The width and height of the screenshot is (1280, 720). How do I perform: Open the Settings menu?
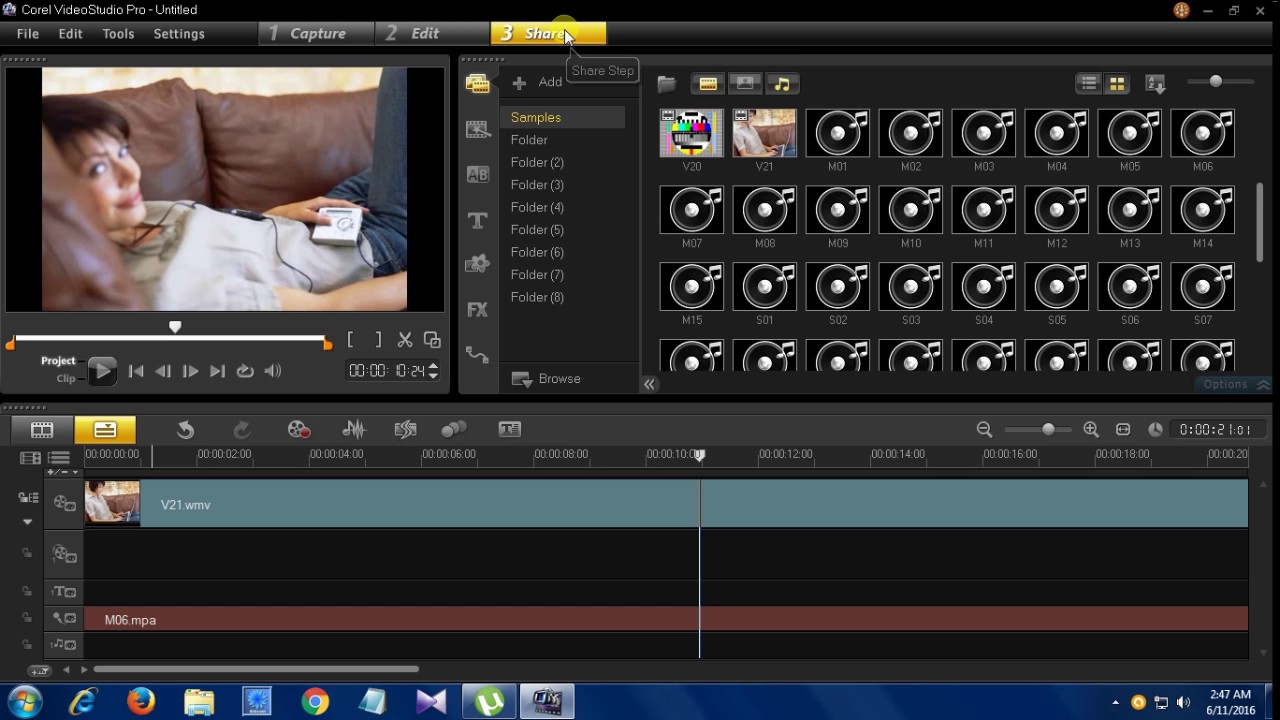point(179,34)
